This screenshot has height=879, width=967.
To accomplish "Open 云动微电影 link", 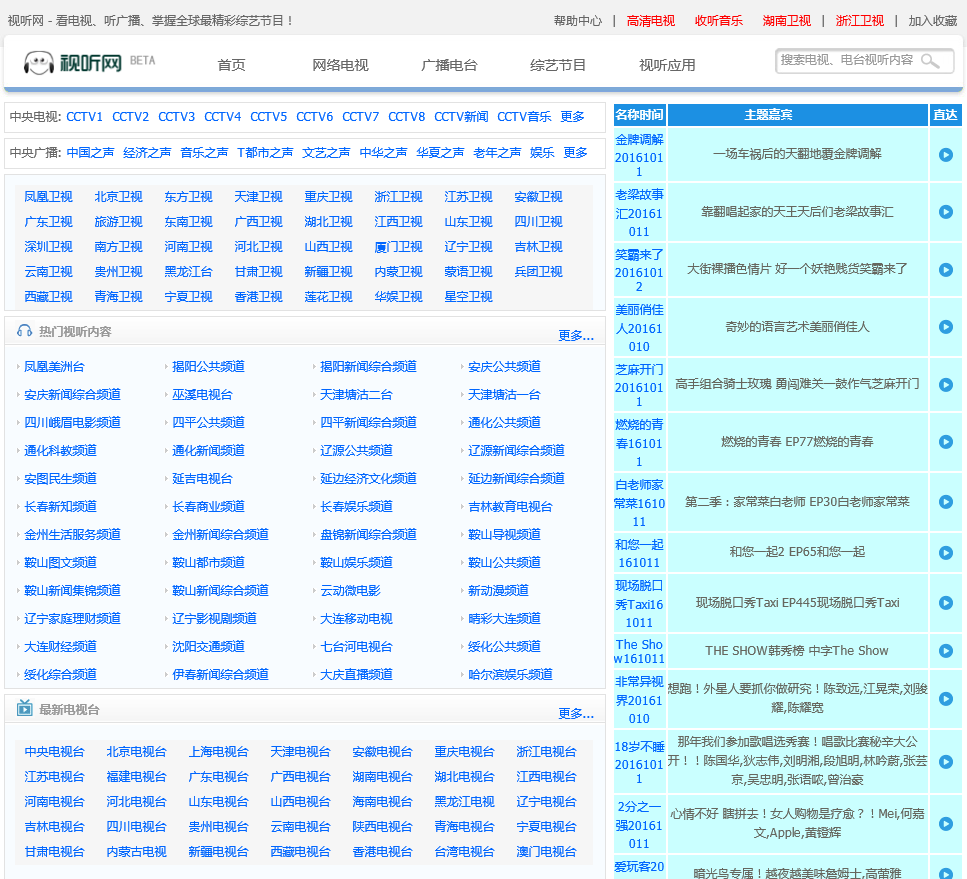I will pos(350,590).
